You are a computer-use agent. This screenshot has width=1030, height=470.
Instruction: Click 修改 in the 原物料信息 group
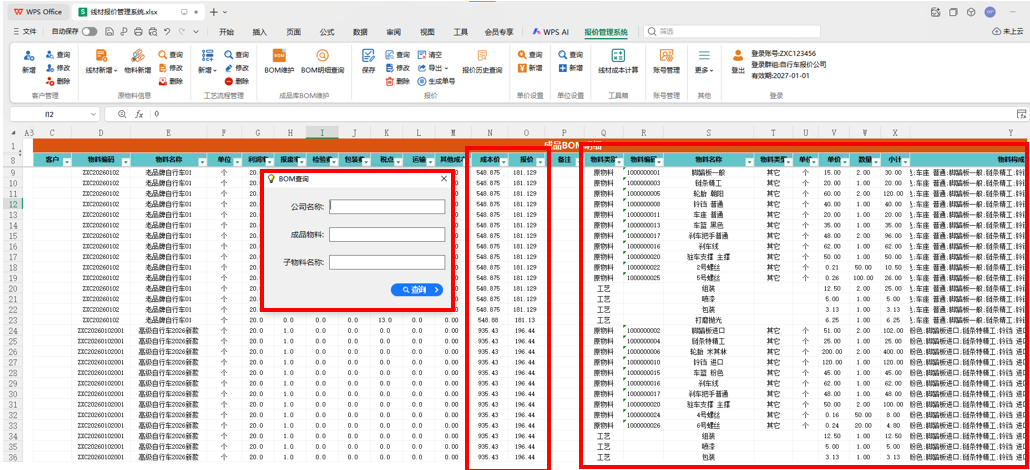click(170, 68)
